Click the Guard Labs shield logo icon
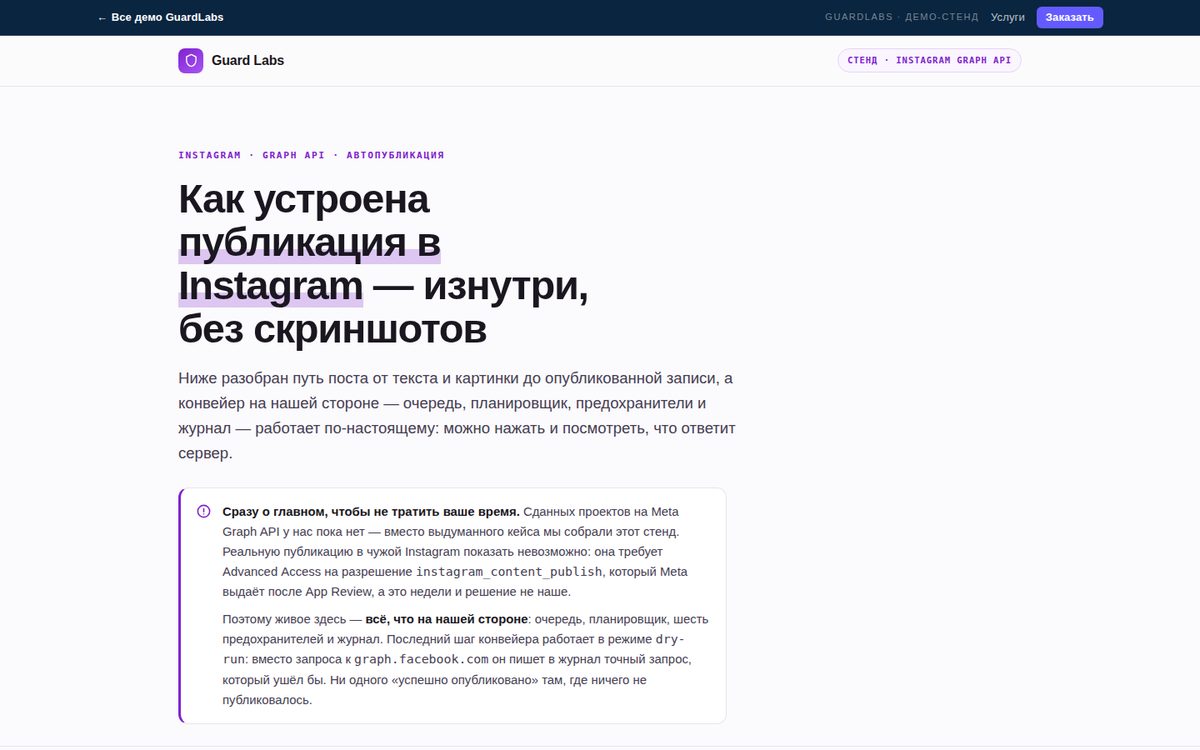 pos(191,61)
